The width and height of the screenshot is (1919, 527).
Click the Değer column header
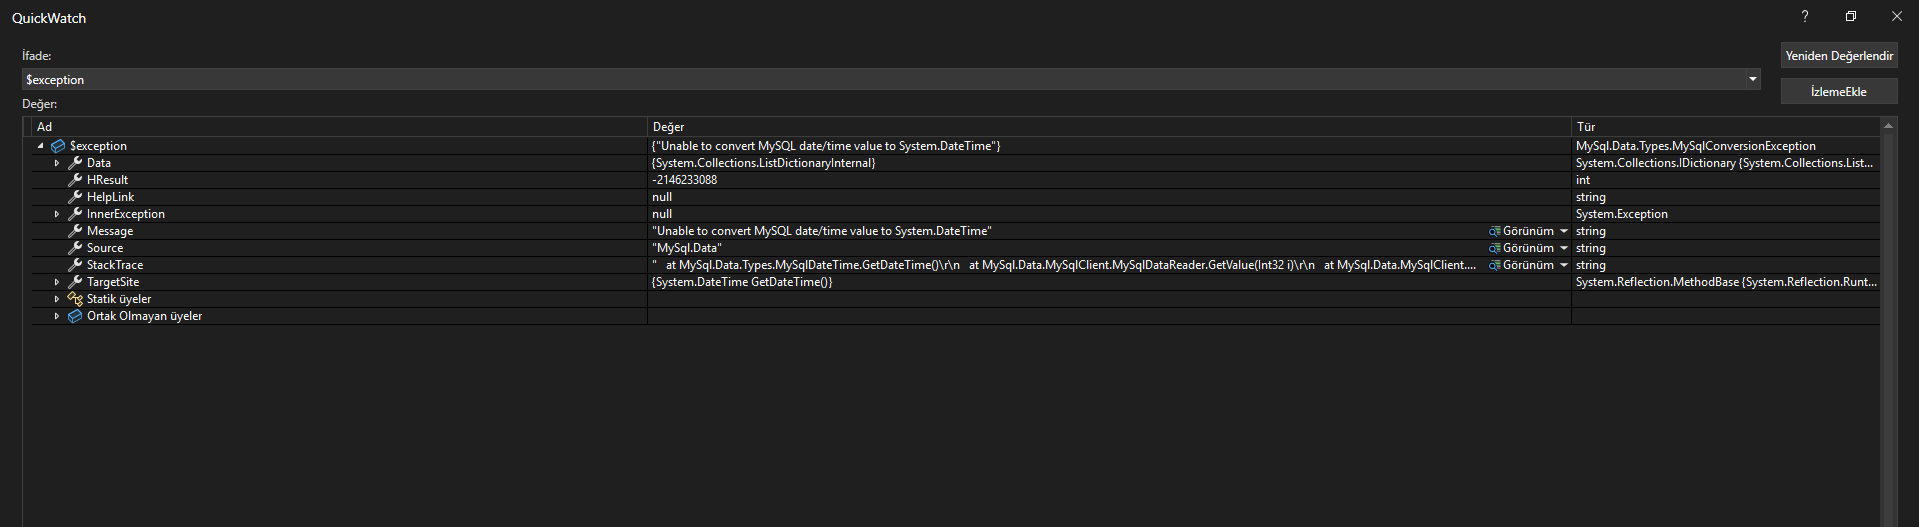[669, 127]
